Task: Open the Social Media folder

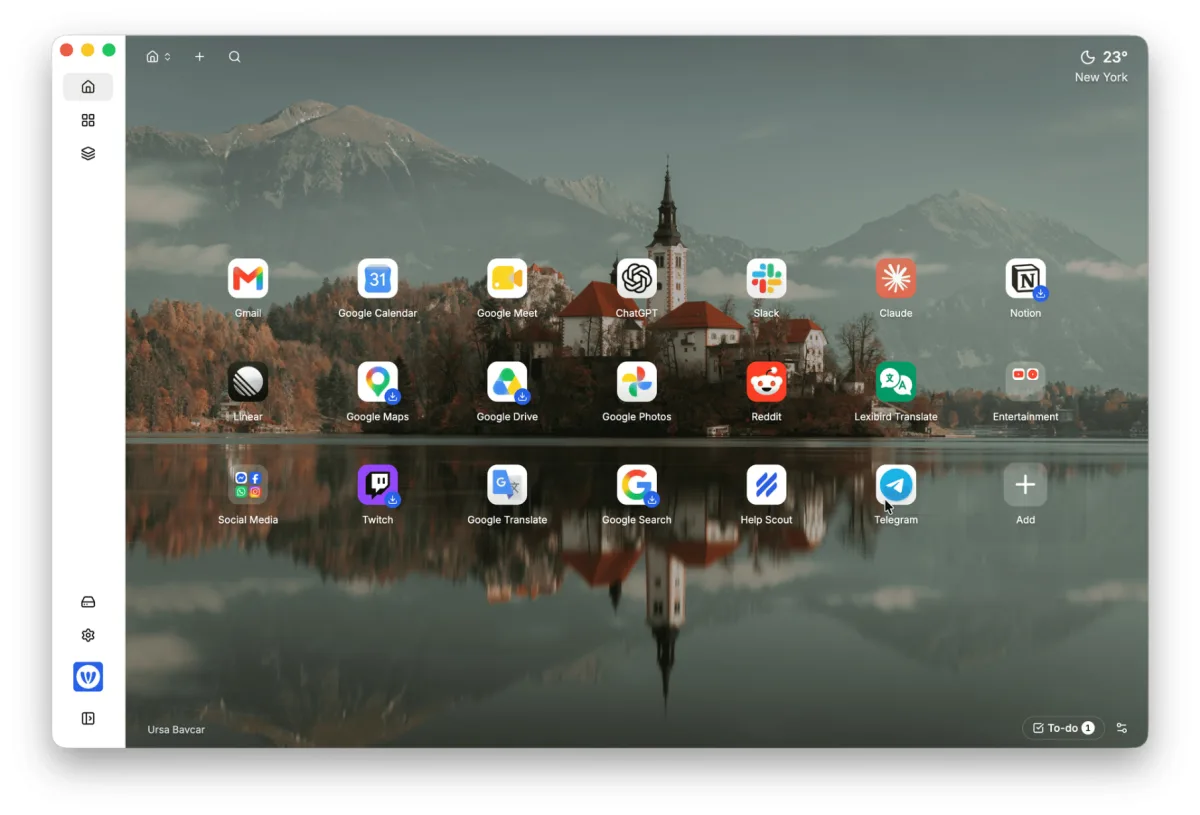Action: 248,485
